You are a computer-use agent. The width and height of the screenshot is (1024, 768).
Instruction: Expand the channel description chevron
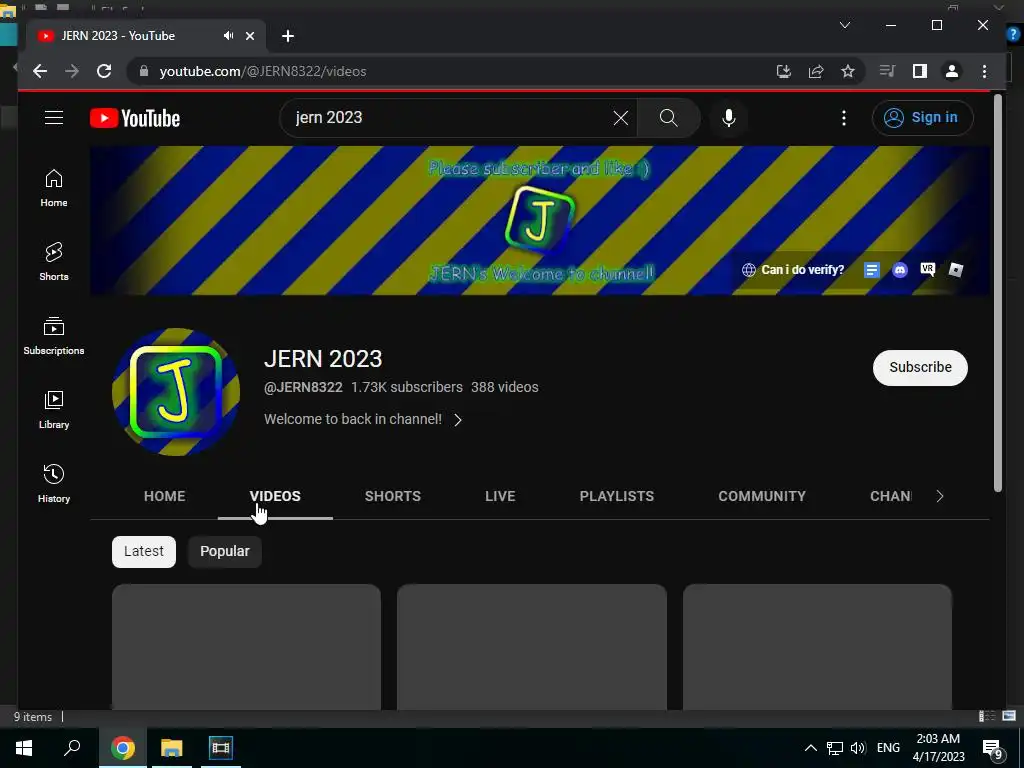click(x=458, y=419)
